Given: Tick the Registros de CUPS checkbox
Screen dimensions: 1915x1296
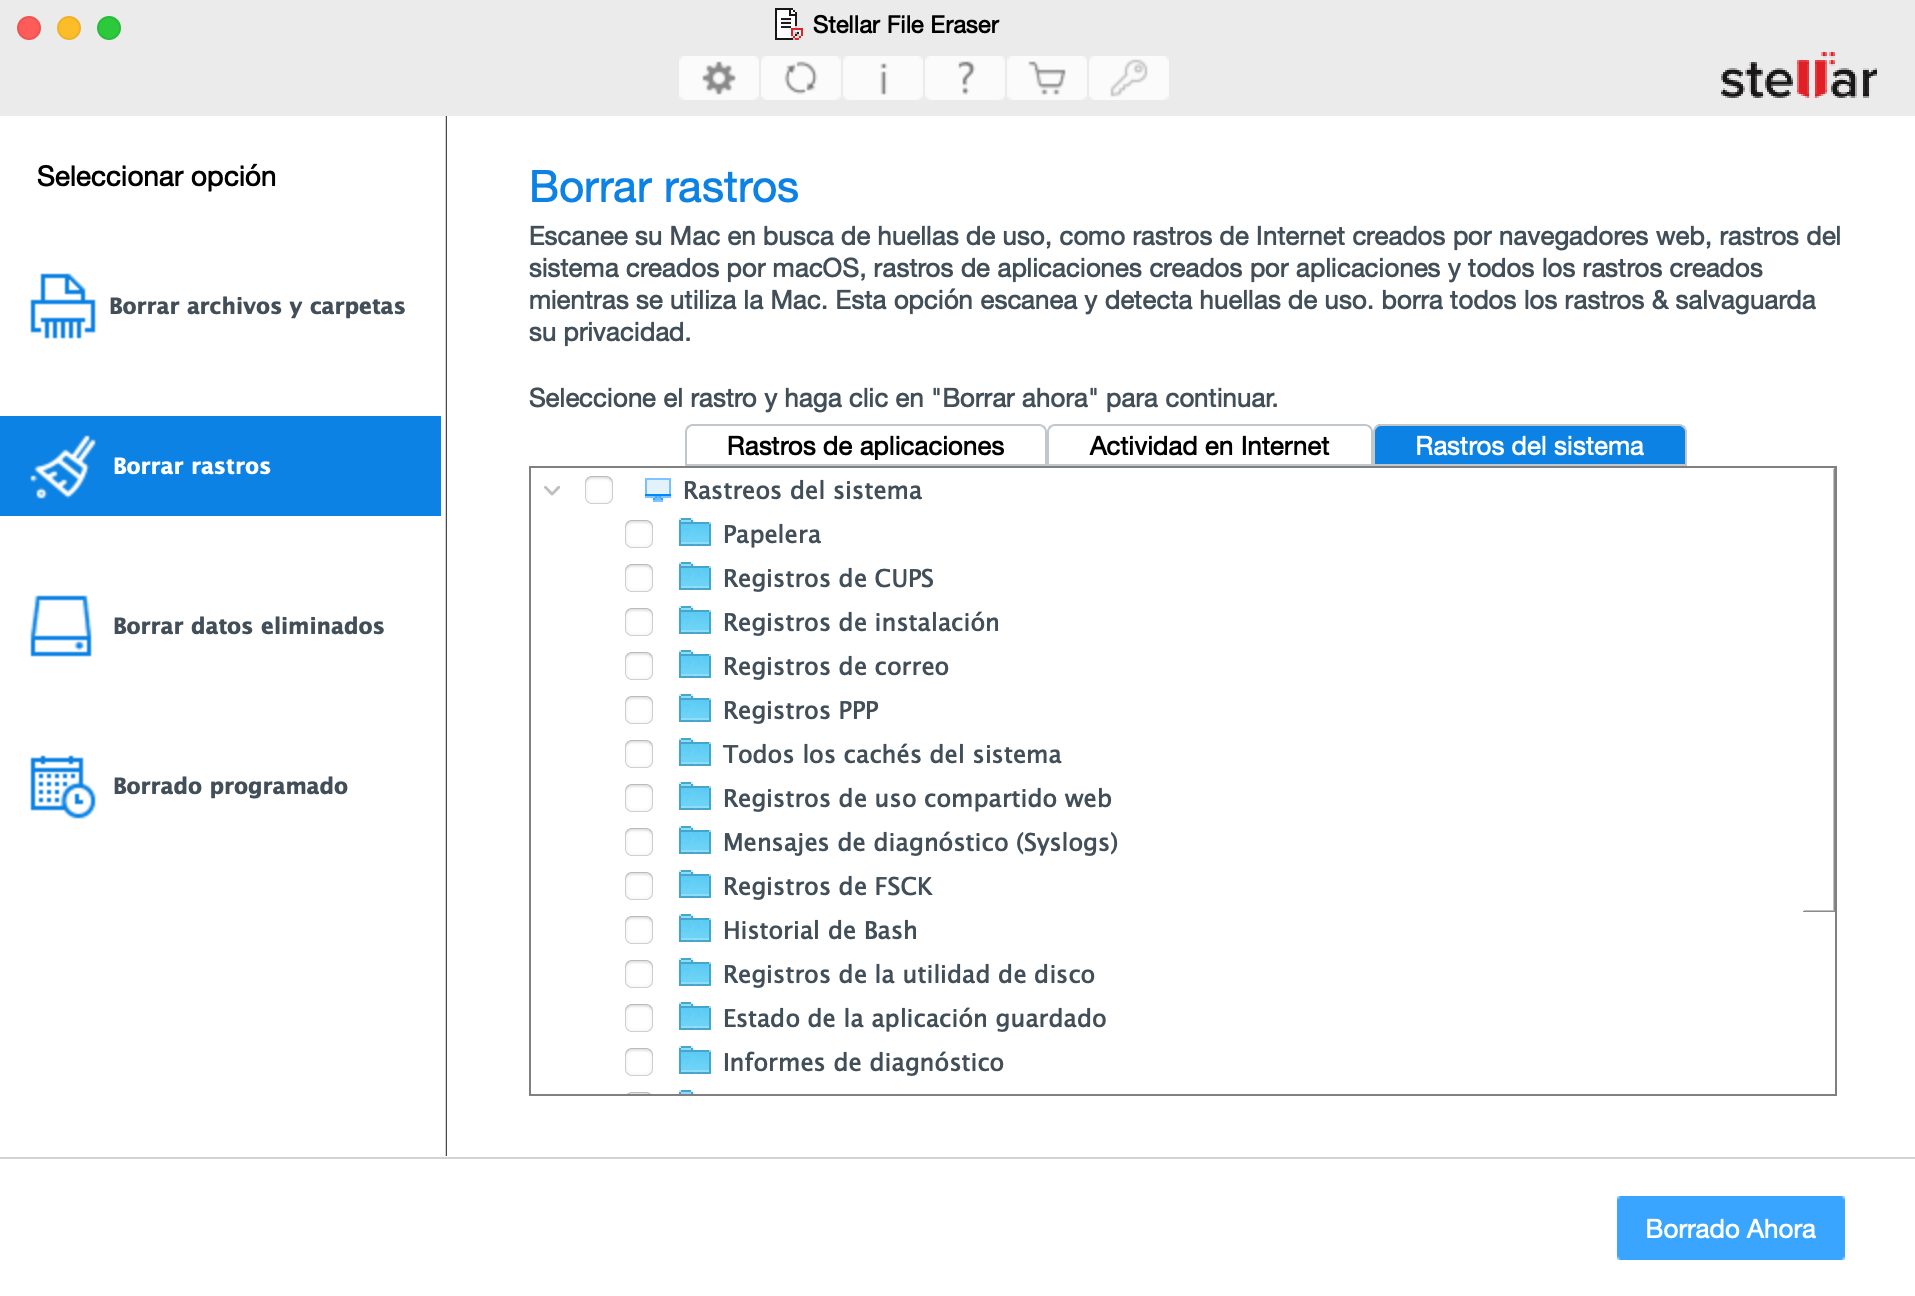Looking at the screenshot, I should 639,578.
